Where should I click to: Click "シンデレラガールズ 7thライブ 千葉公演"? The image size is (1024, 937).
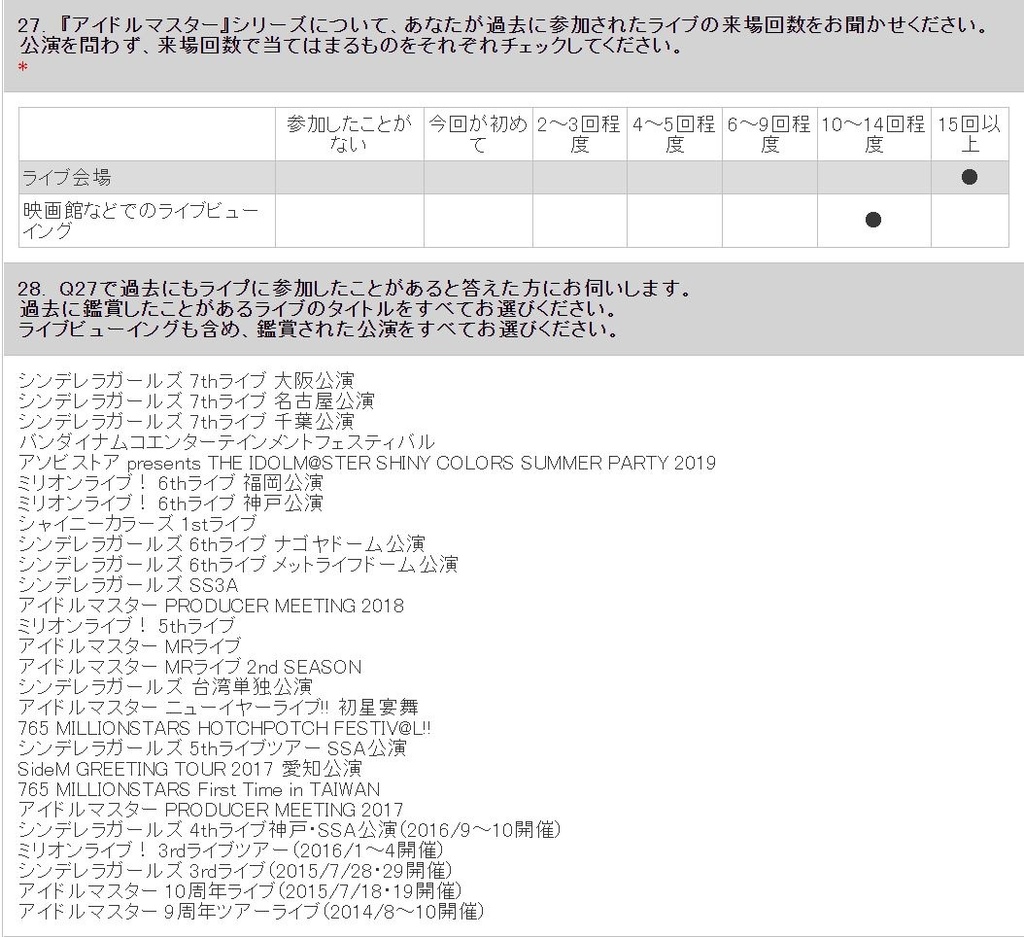point(187,421)
